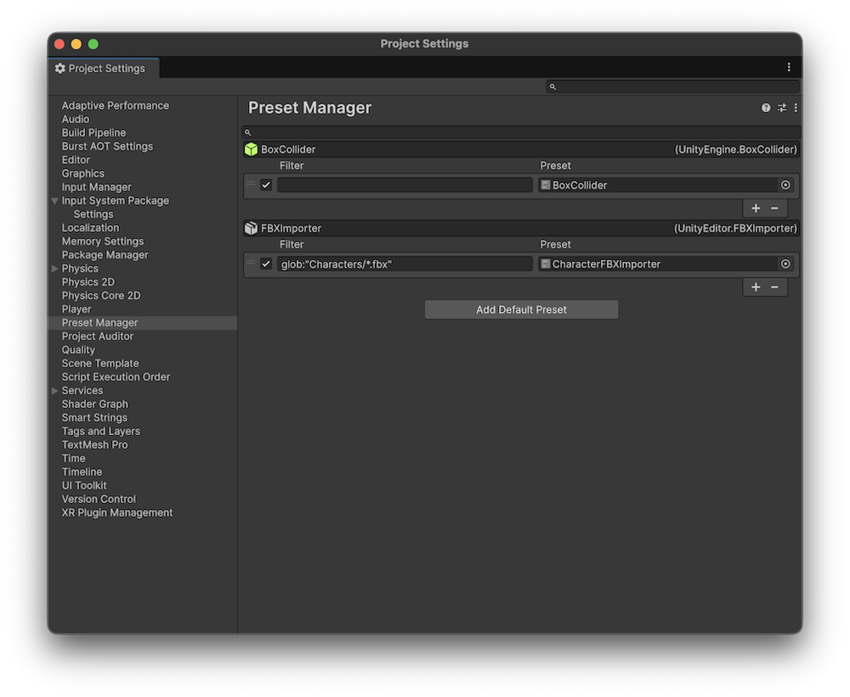
Task: Remove a preset entry under FBXImporter
Action: 775,287
